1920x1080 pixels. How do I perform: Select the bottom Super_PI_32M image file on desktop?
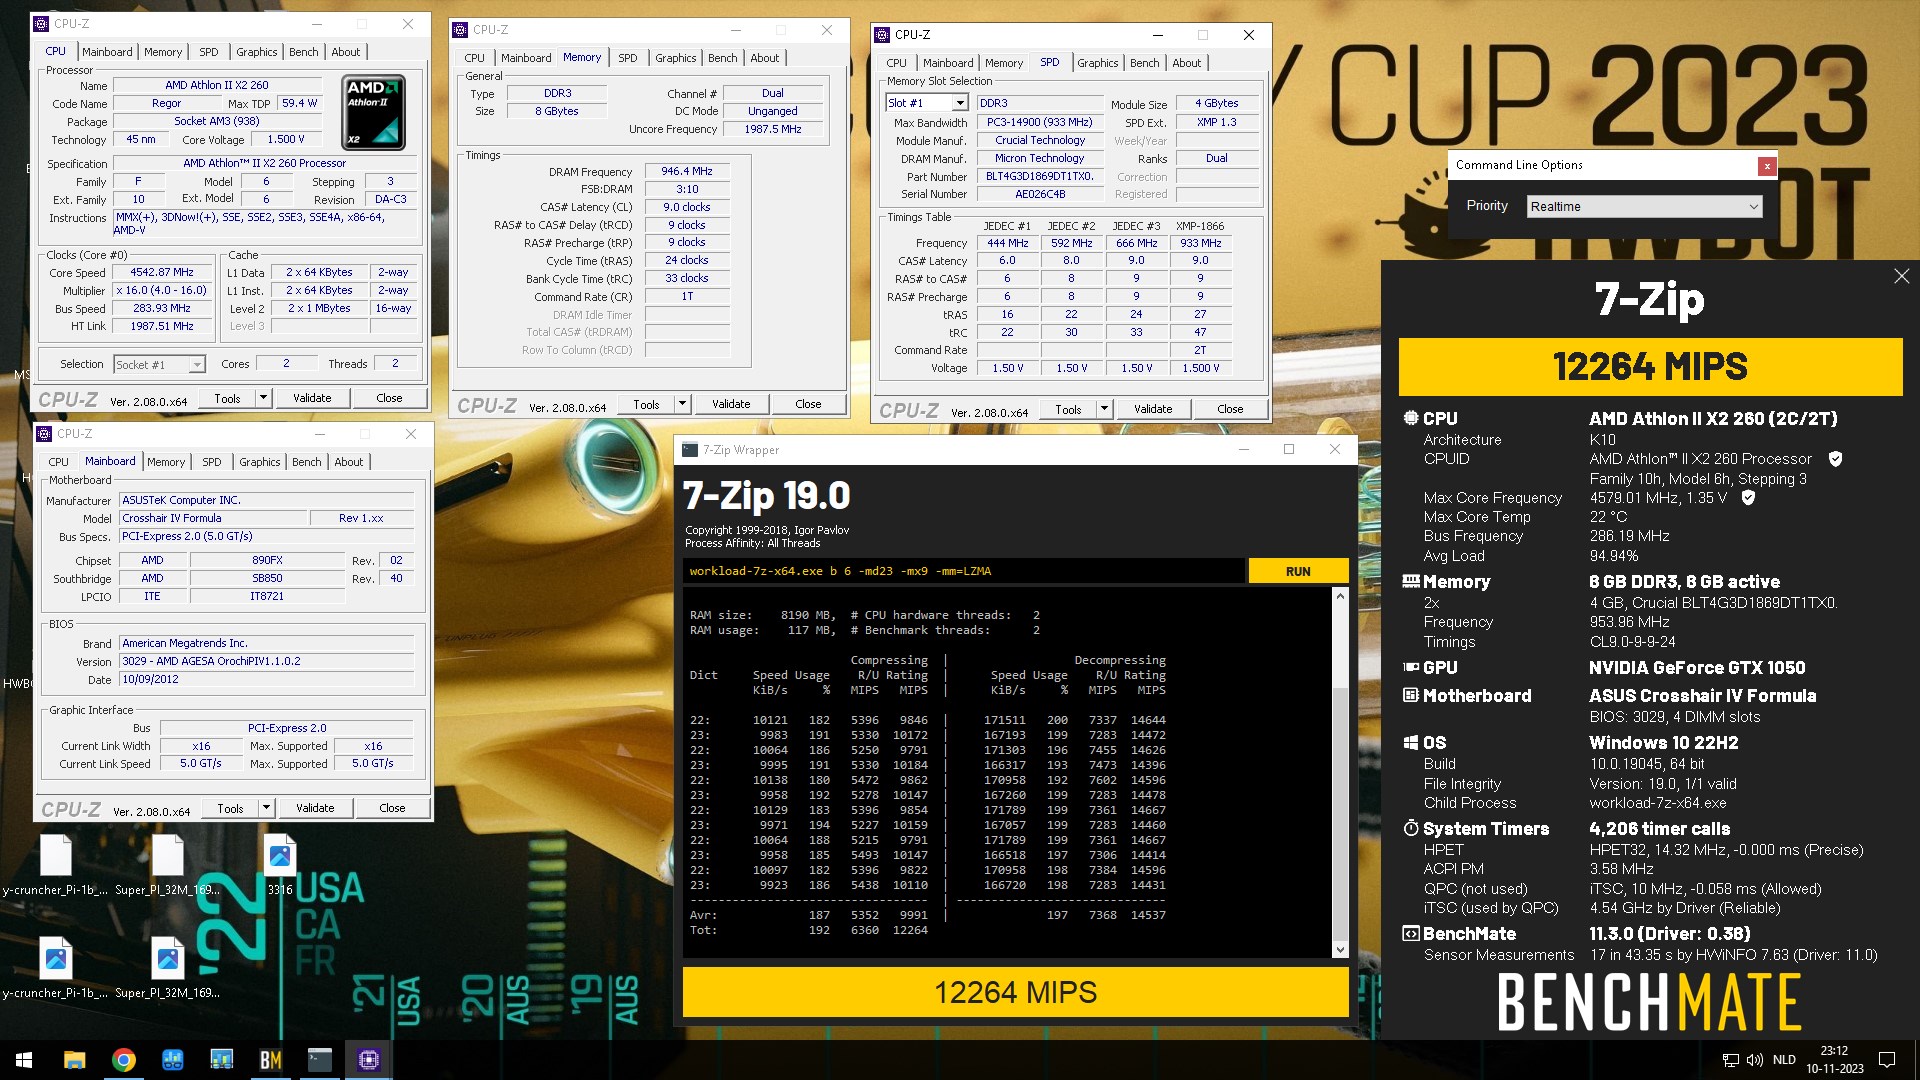click(x=168, y=968)
